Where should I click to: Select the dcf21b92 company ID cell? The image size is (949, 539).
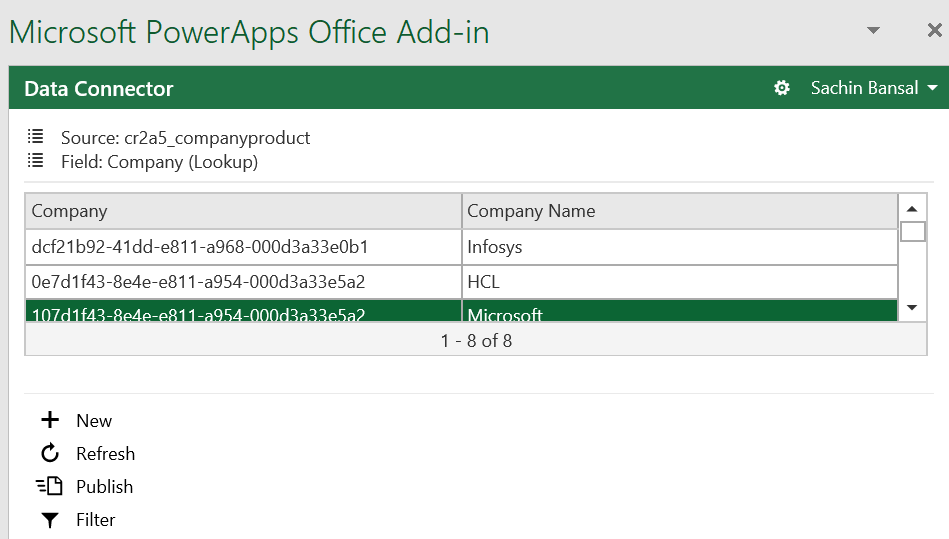(243, 246)
